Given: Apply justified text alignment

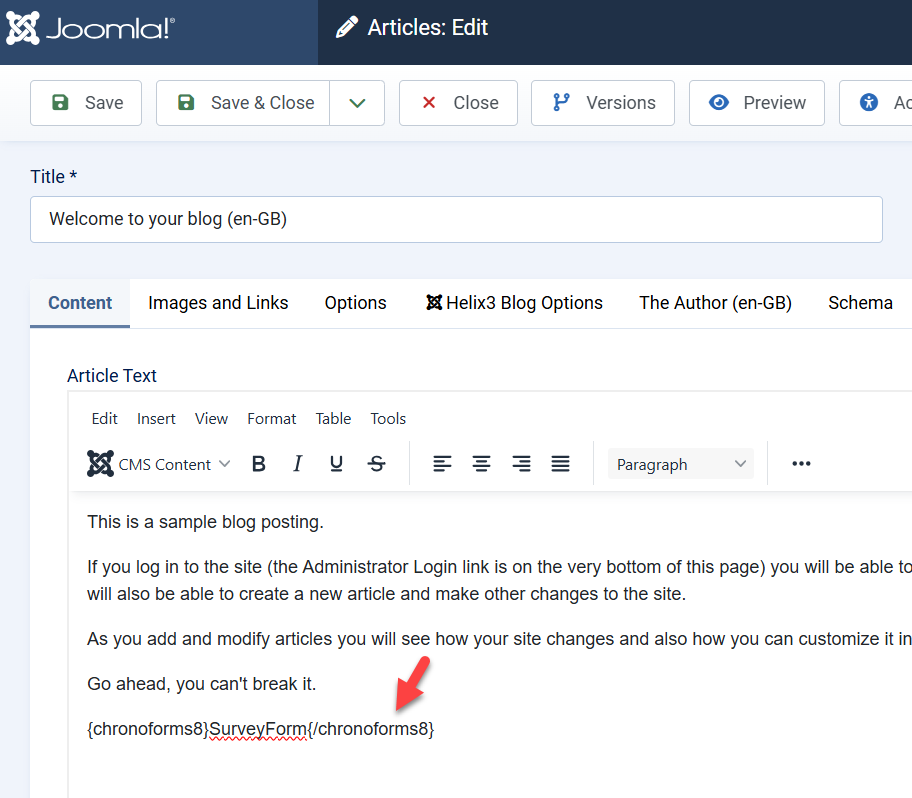Looking at the screenshot, I should [x=560, y=463].
